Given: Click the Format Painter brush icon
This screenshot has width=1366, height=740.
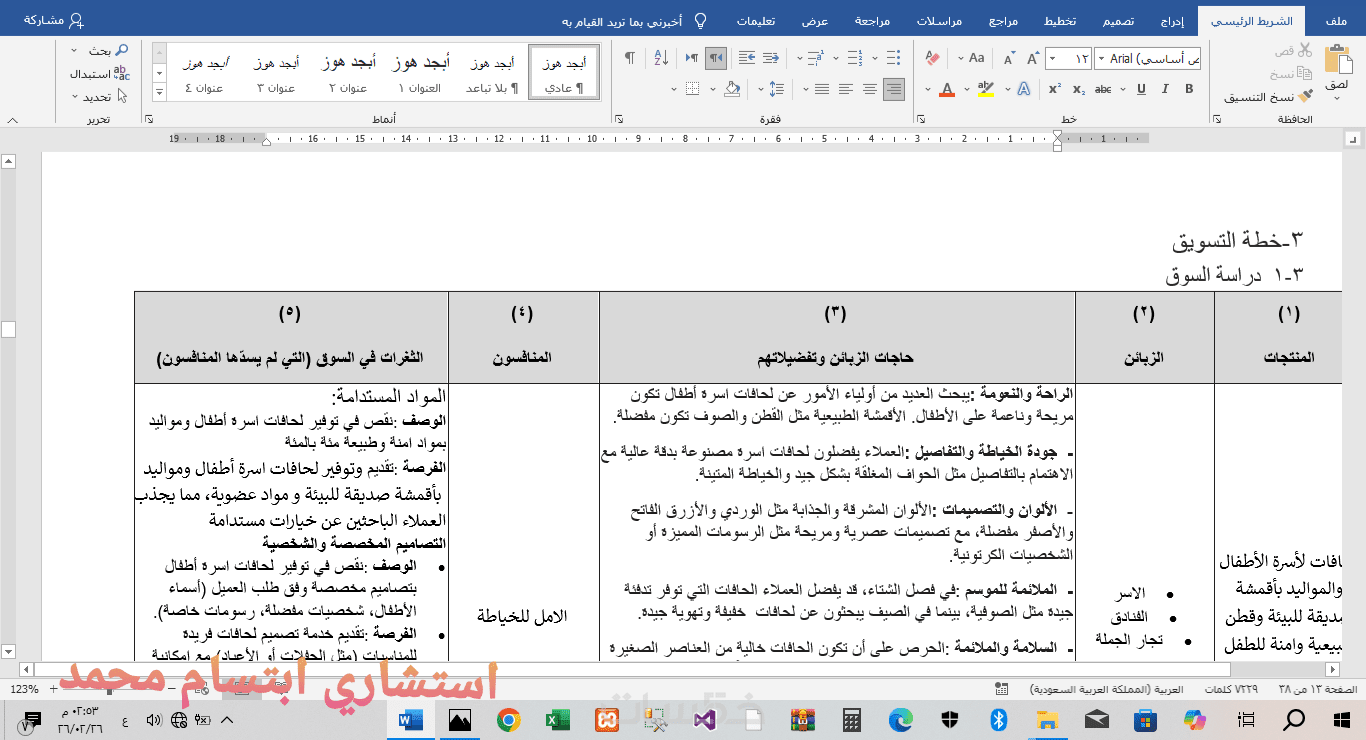Looking at the screenshot, I should coord(1303,96).
